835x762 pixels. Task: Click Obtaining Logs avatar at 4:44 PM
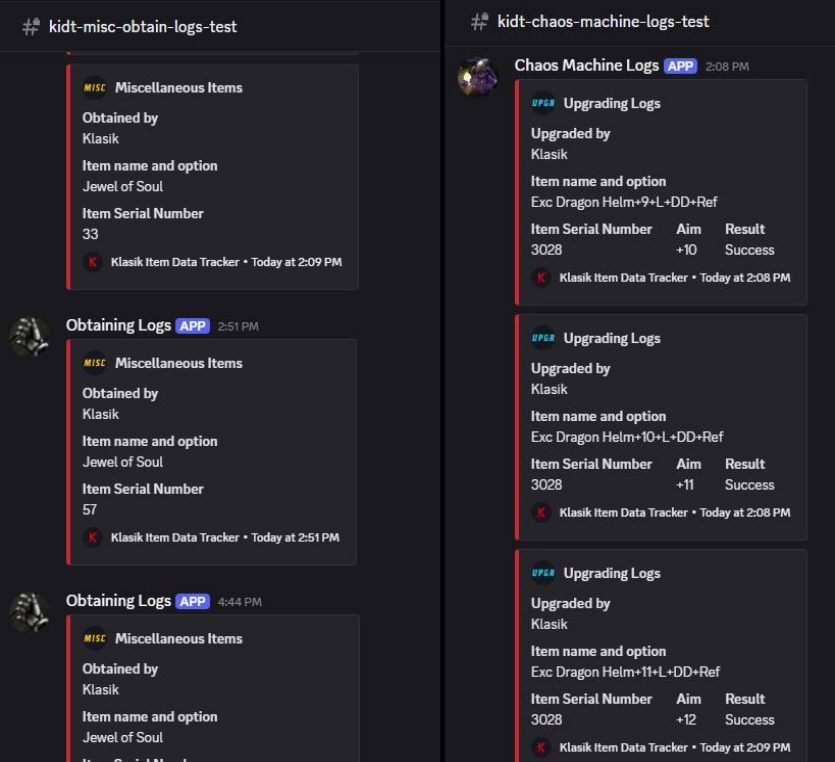click(29, 612)
